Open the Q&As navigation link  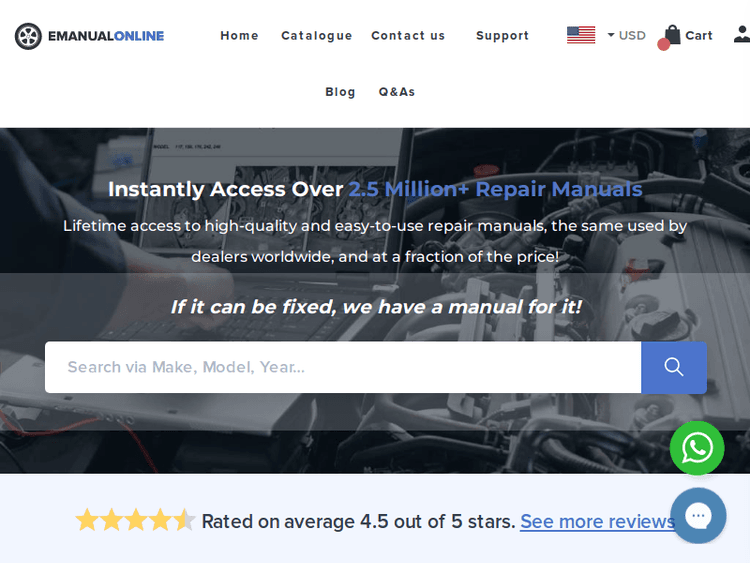pos(396,91)
